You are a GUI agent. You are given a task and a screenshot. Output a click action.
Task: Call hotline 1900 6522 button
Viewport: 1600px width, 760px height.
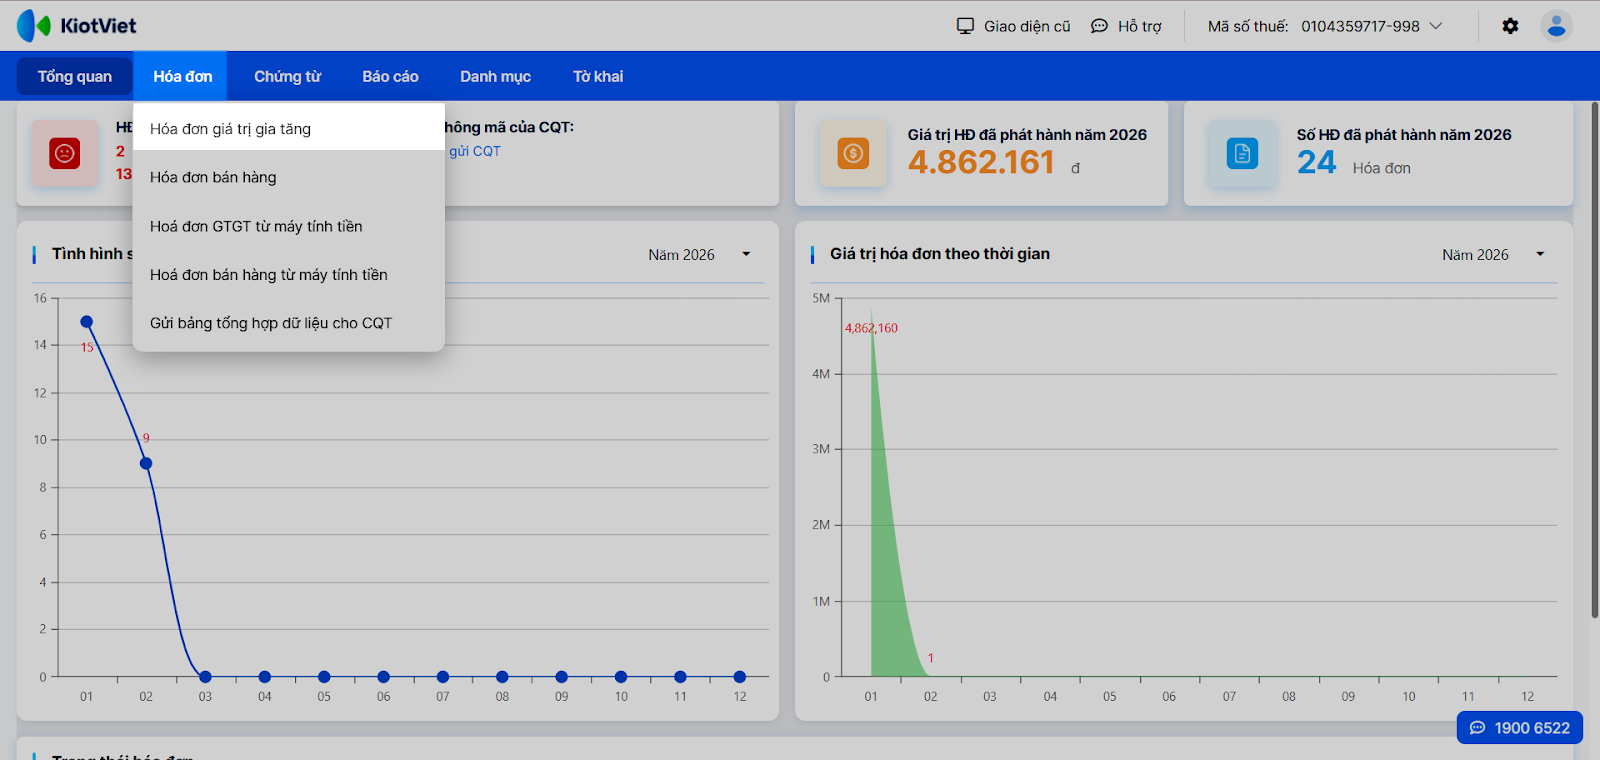pyautogui.click(x=1519, y=728)
